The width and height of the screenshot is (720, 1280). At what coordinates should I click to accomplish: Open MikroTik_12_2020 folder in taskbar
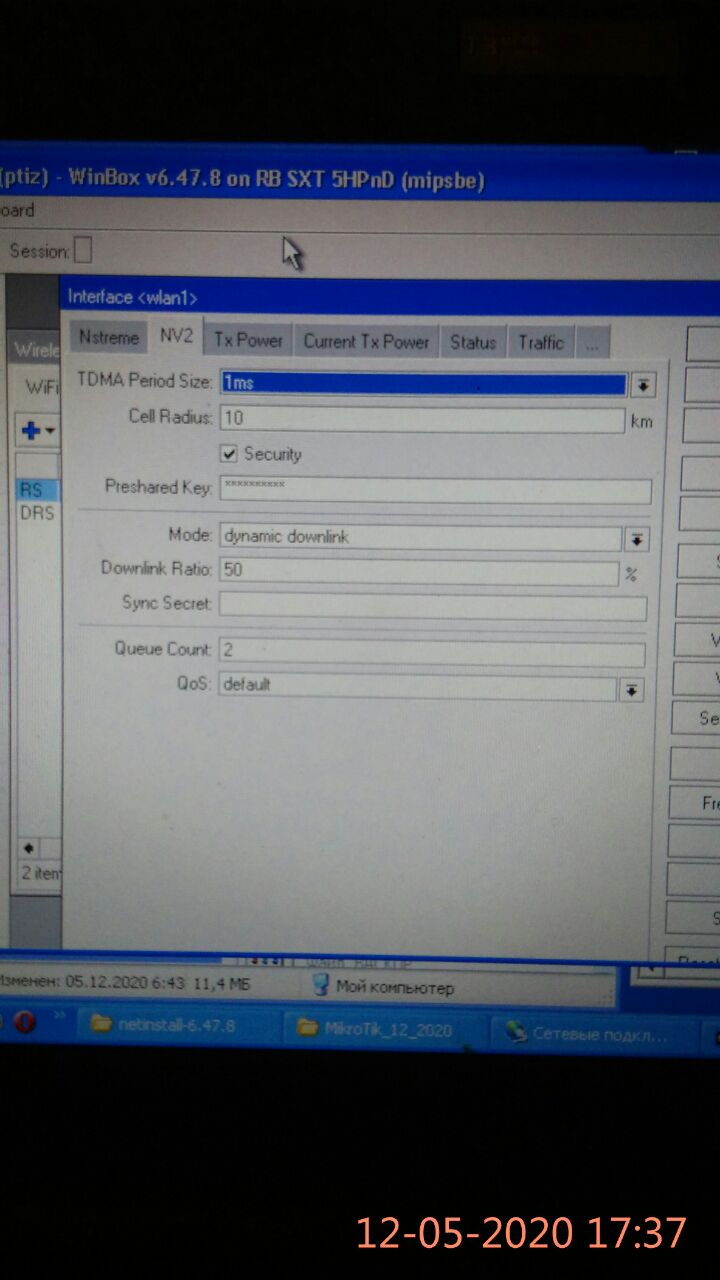pos(385,1030)
